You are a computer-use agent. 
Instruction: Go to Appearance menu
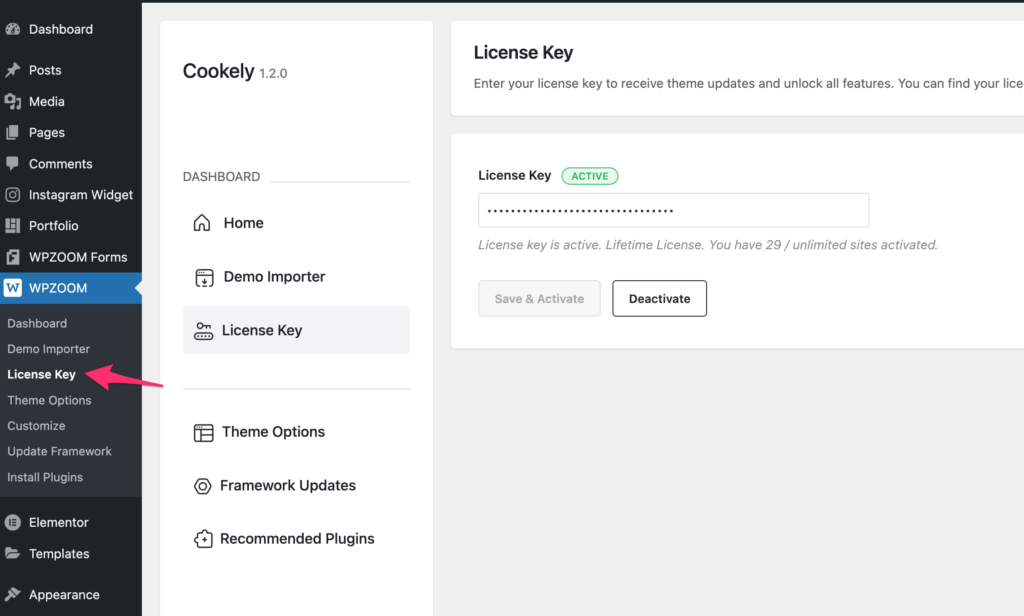(64, 595)
